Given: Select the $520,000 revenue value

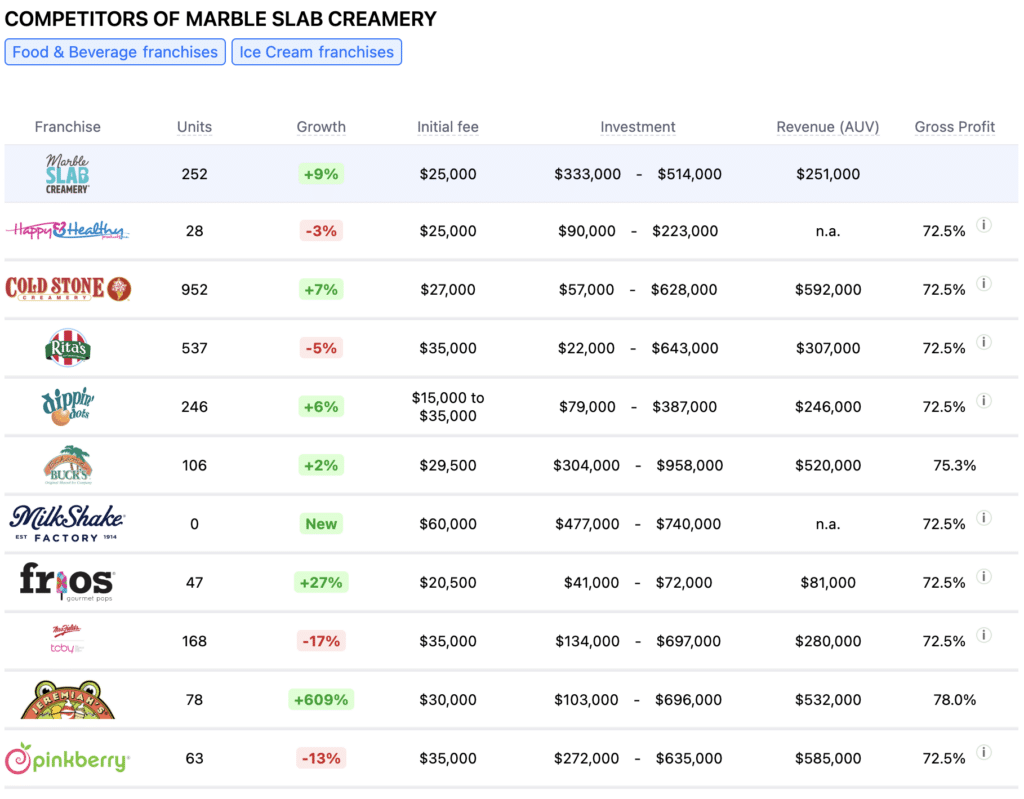Looking at the screenshot, I should click(x=828, y=466).
